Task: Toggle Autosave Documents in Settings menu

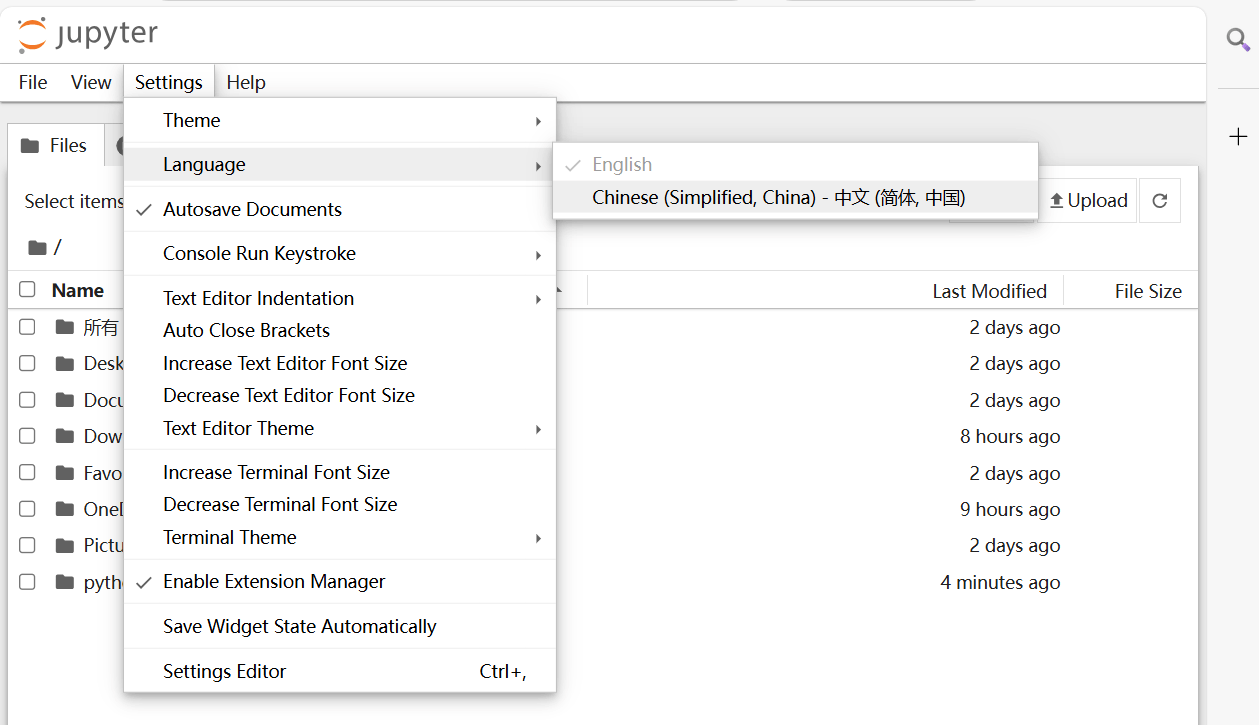Action: click(x=340, y=209)
